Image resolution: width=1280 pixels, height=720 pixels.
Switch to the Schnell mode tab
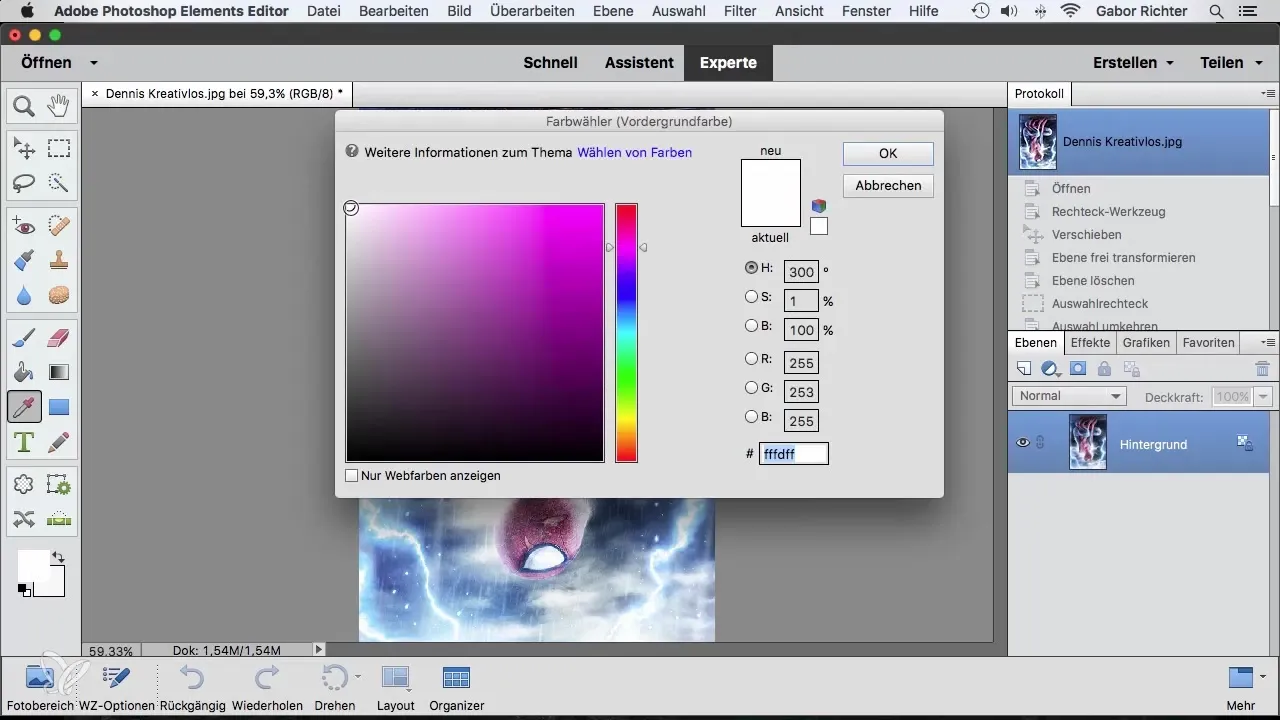pyautogui.click(x=551, y=62)
